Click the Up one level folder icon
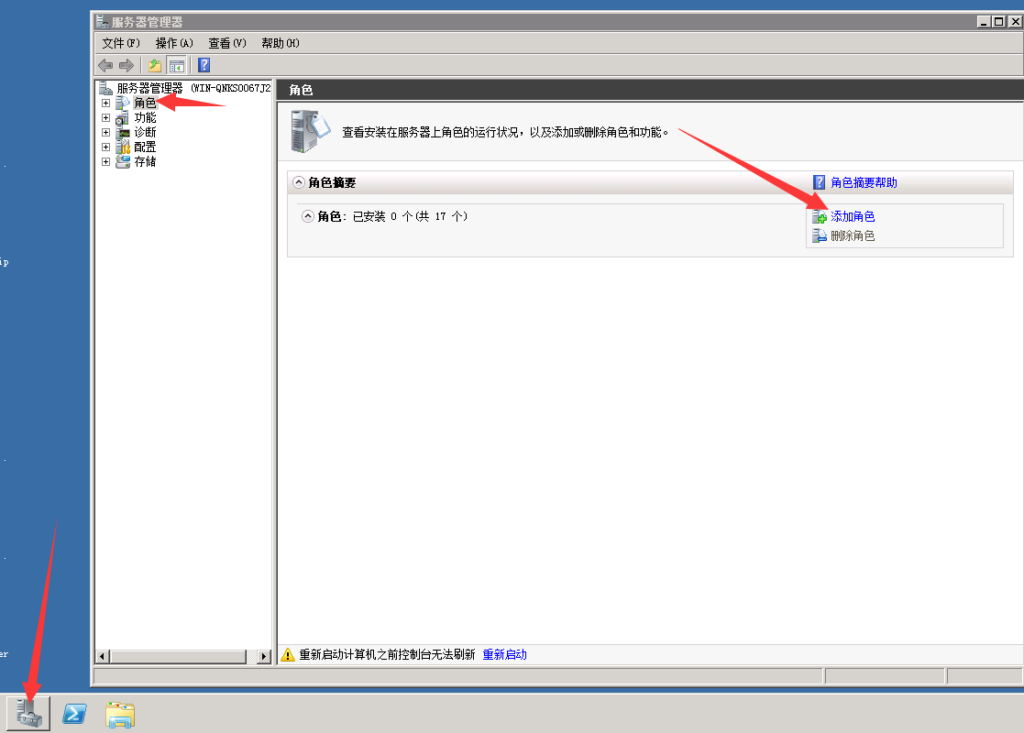Image resolution: width=1024 pixels, height=733 pixels. click(x=155, y=65)
